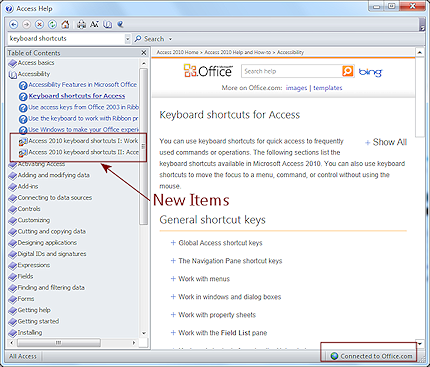Screen dimensions: 430x367
Task: Go to Help home via house icon
Action: [66, 24]
